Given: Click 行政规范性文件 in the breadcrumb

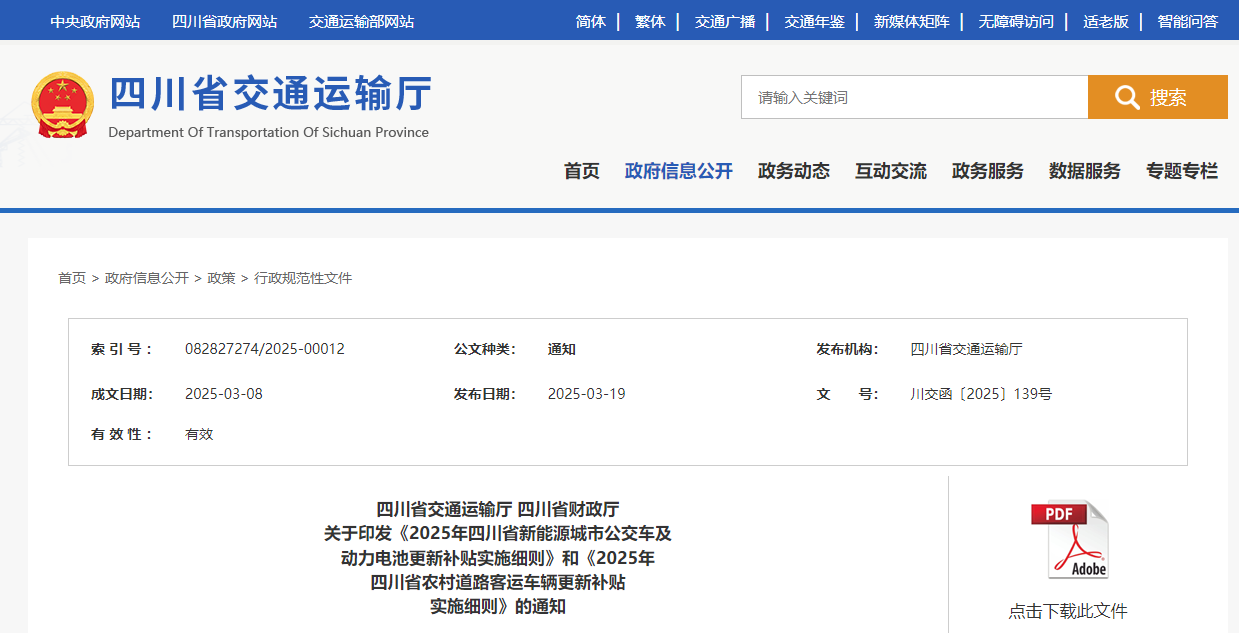Looking at the screenshot, I should click(x=303, y=278).
